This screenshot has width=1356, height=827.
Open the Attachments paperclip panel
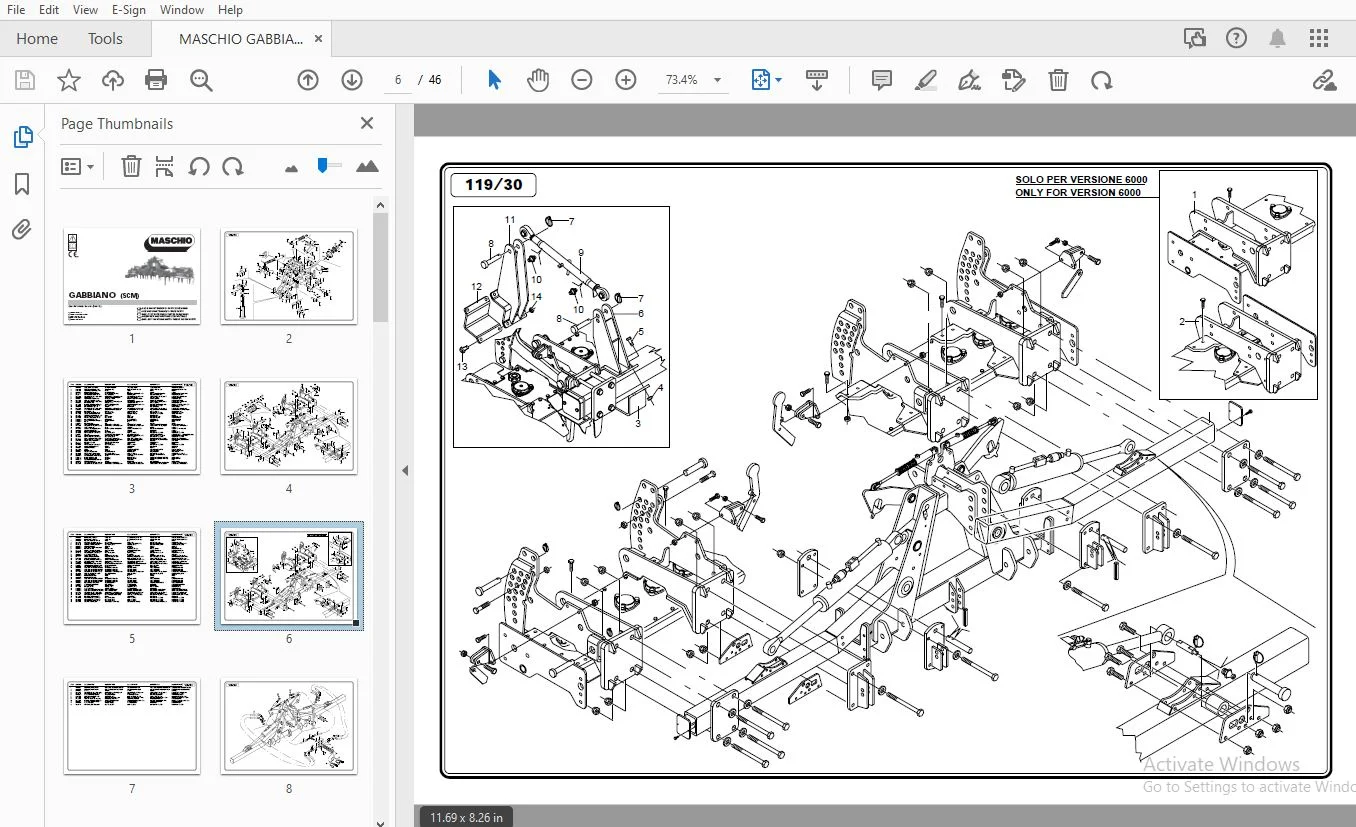22,230
